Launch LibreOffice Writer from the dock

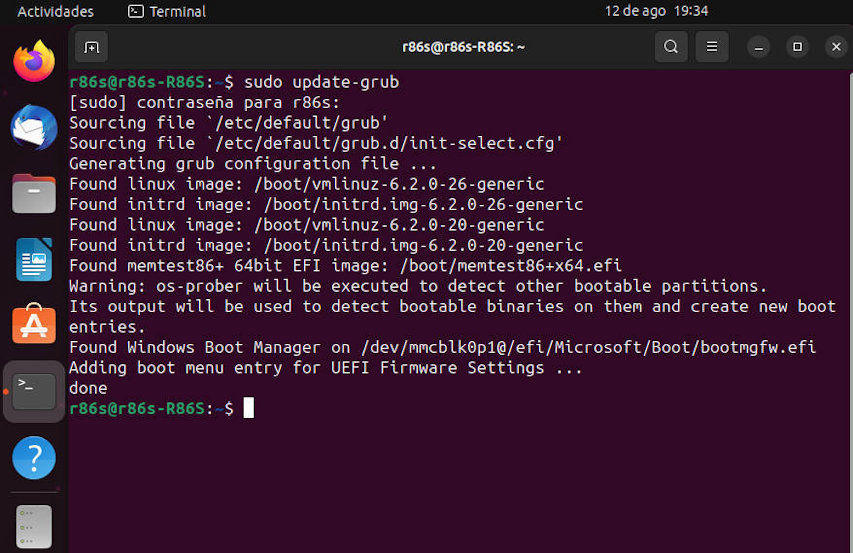(x=34, y=259)
